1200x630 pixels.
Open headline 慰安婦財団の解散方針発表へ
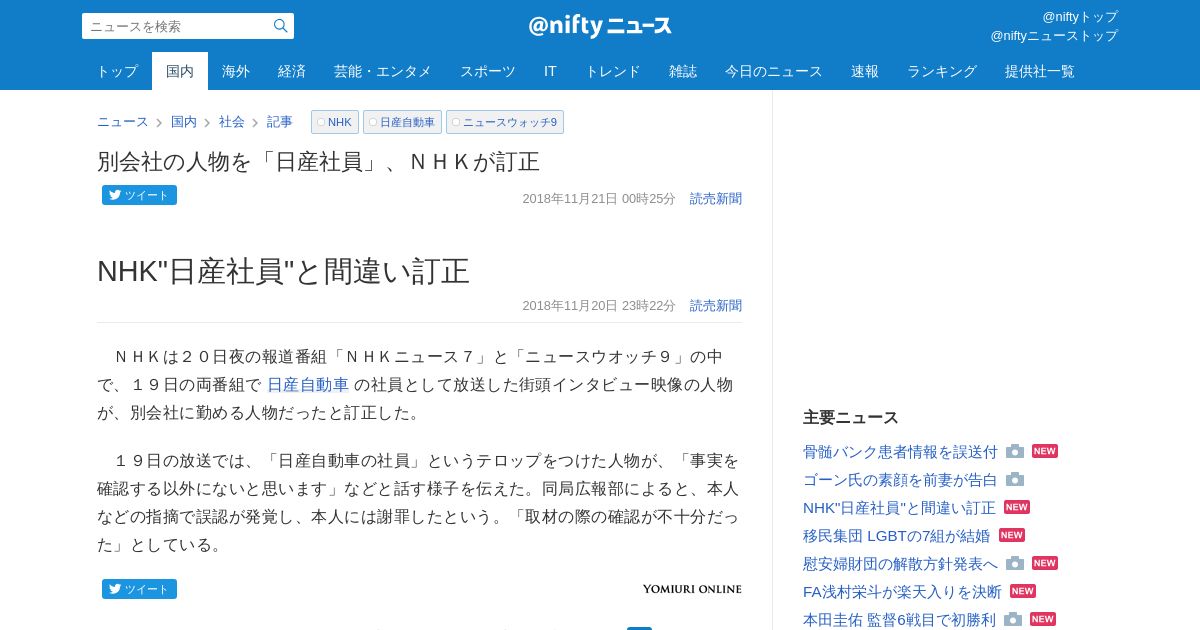point(900,564)
